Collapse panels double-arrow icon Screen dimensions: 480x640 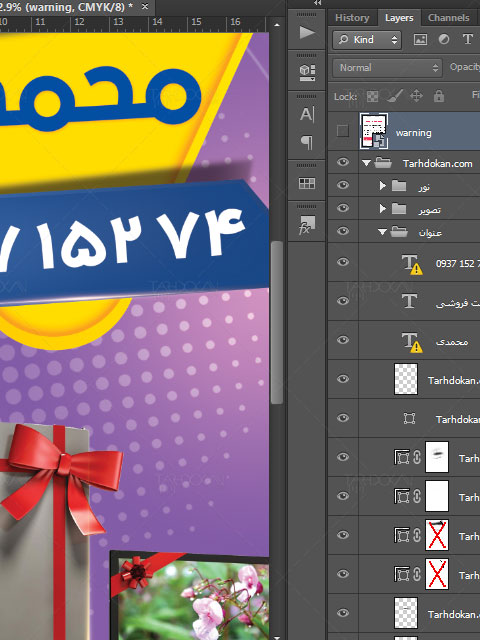click(x=318, y=2)
